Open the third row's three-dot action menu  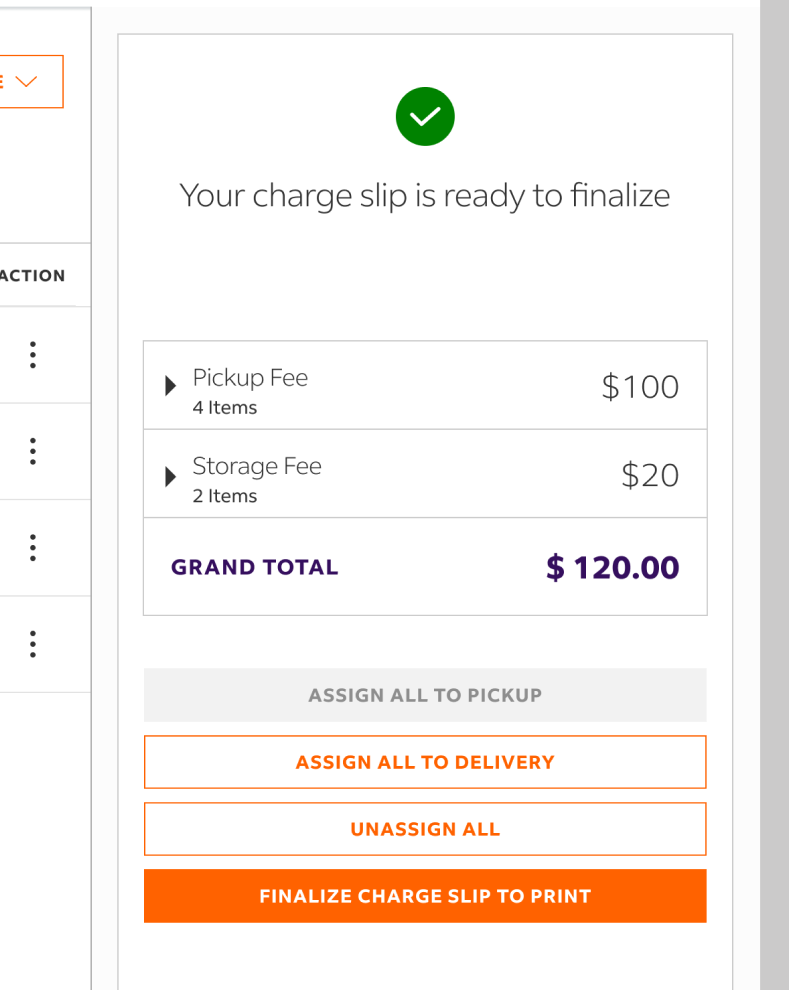(33, 548)
